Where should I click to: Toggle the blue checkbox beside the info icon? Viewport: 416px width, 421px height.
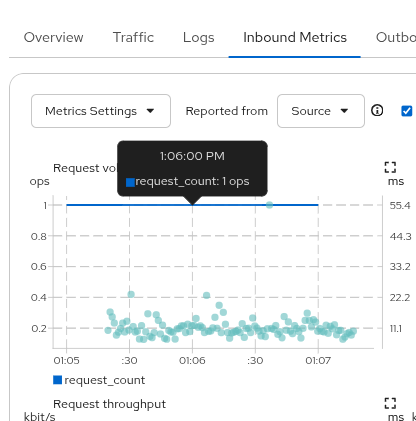pos(407,111)
